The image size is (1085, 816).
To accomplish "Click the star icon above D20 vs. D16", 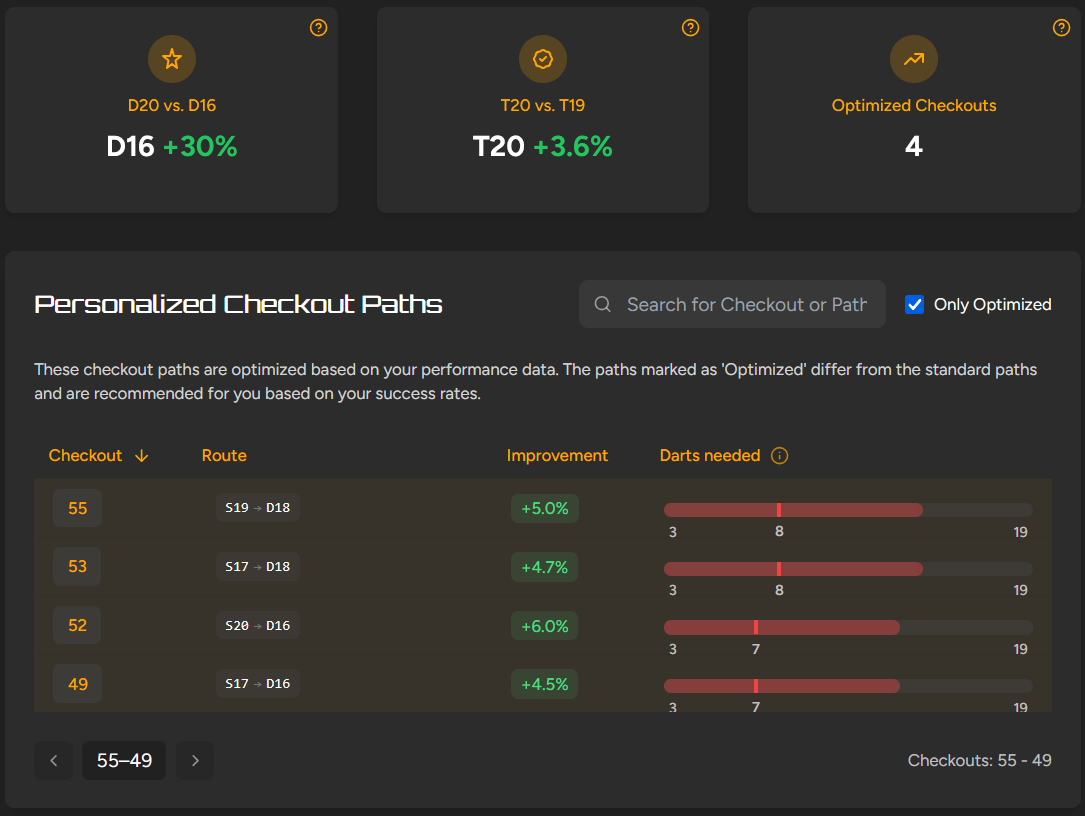I will (172, 59).
